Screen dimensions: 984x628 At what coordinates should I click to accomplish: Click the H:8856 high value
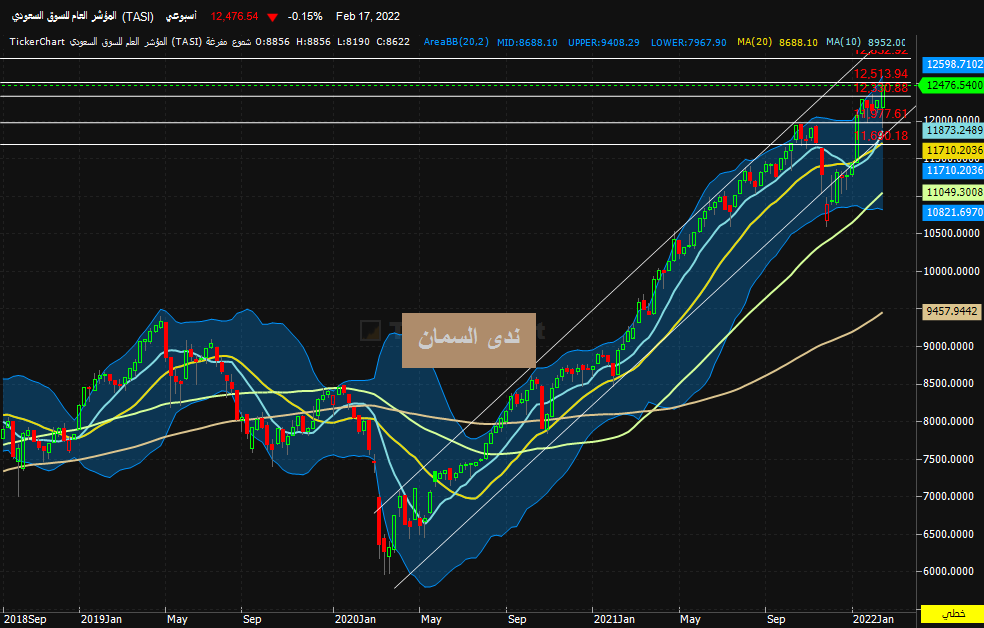tap(313, 42)
